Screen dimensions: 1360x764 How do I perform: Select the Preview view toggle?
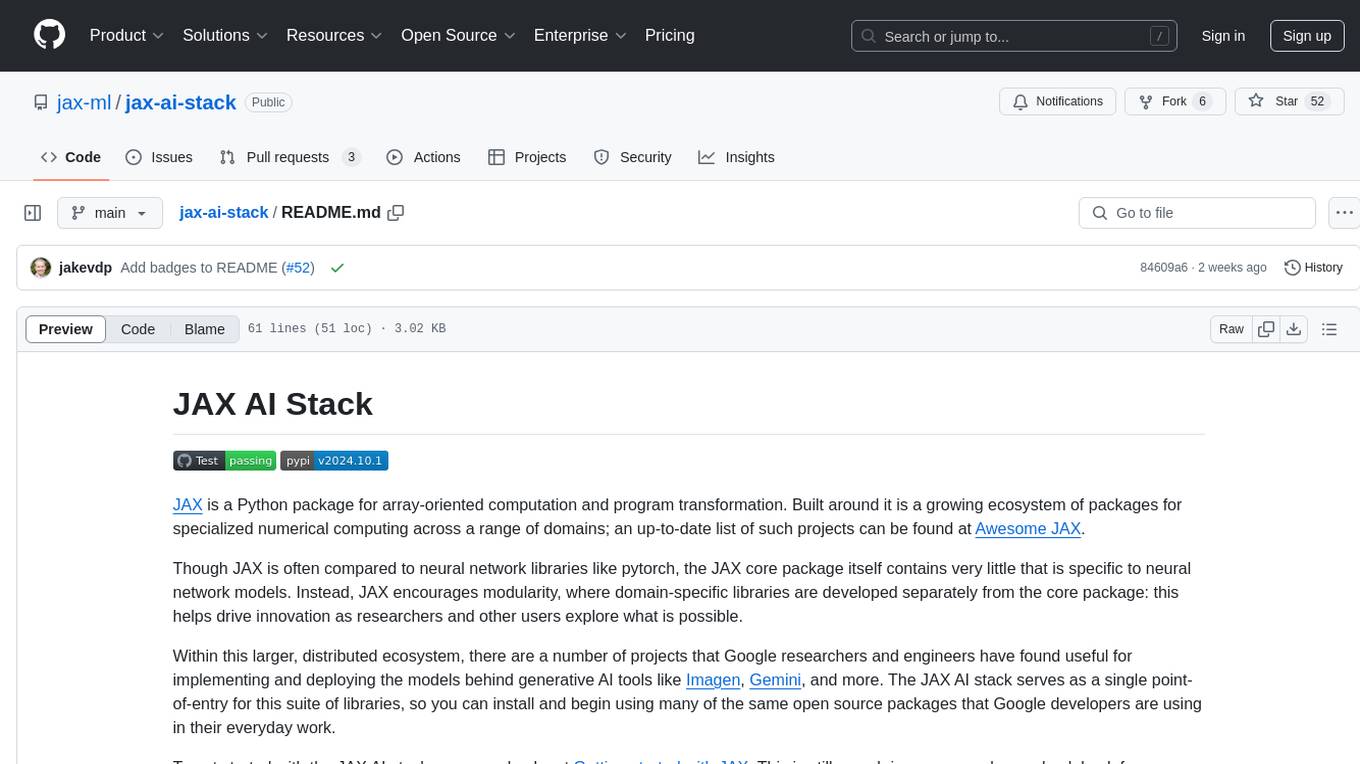tap(66, 329)
